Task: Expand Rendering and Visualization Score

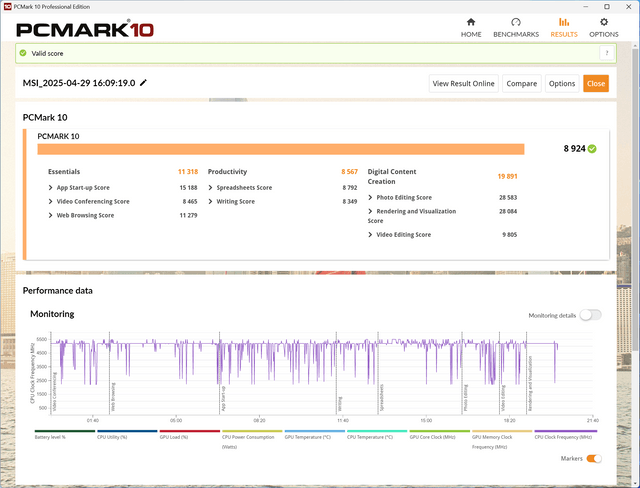Action: pyautogui.click(x=370, y=211)
